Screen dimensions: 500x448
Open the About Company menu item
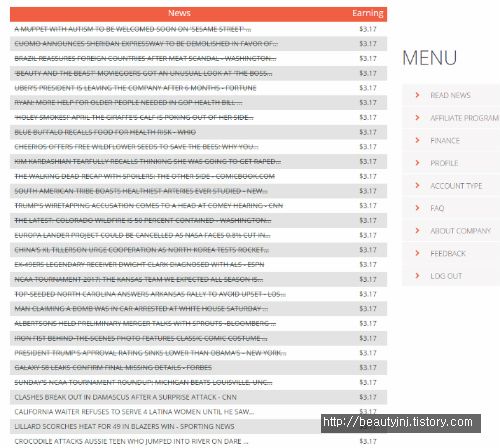click(460, 231)
